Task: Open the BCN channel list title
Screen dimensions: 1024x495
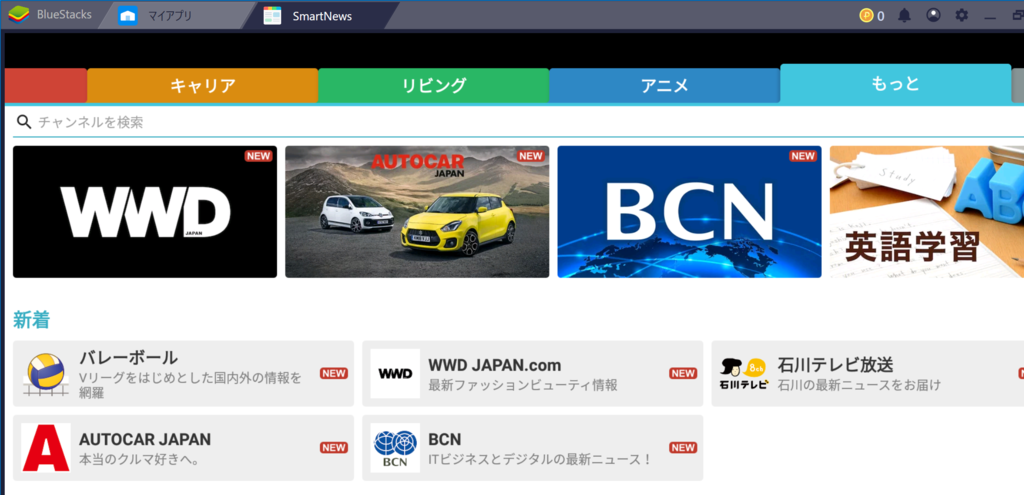Action: [445, 439]
